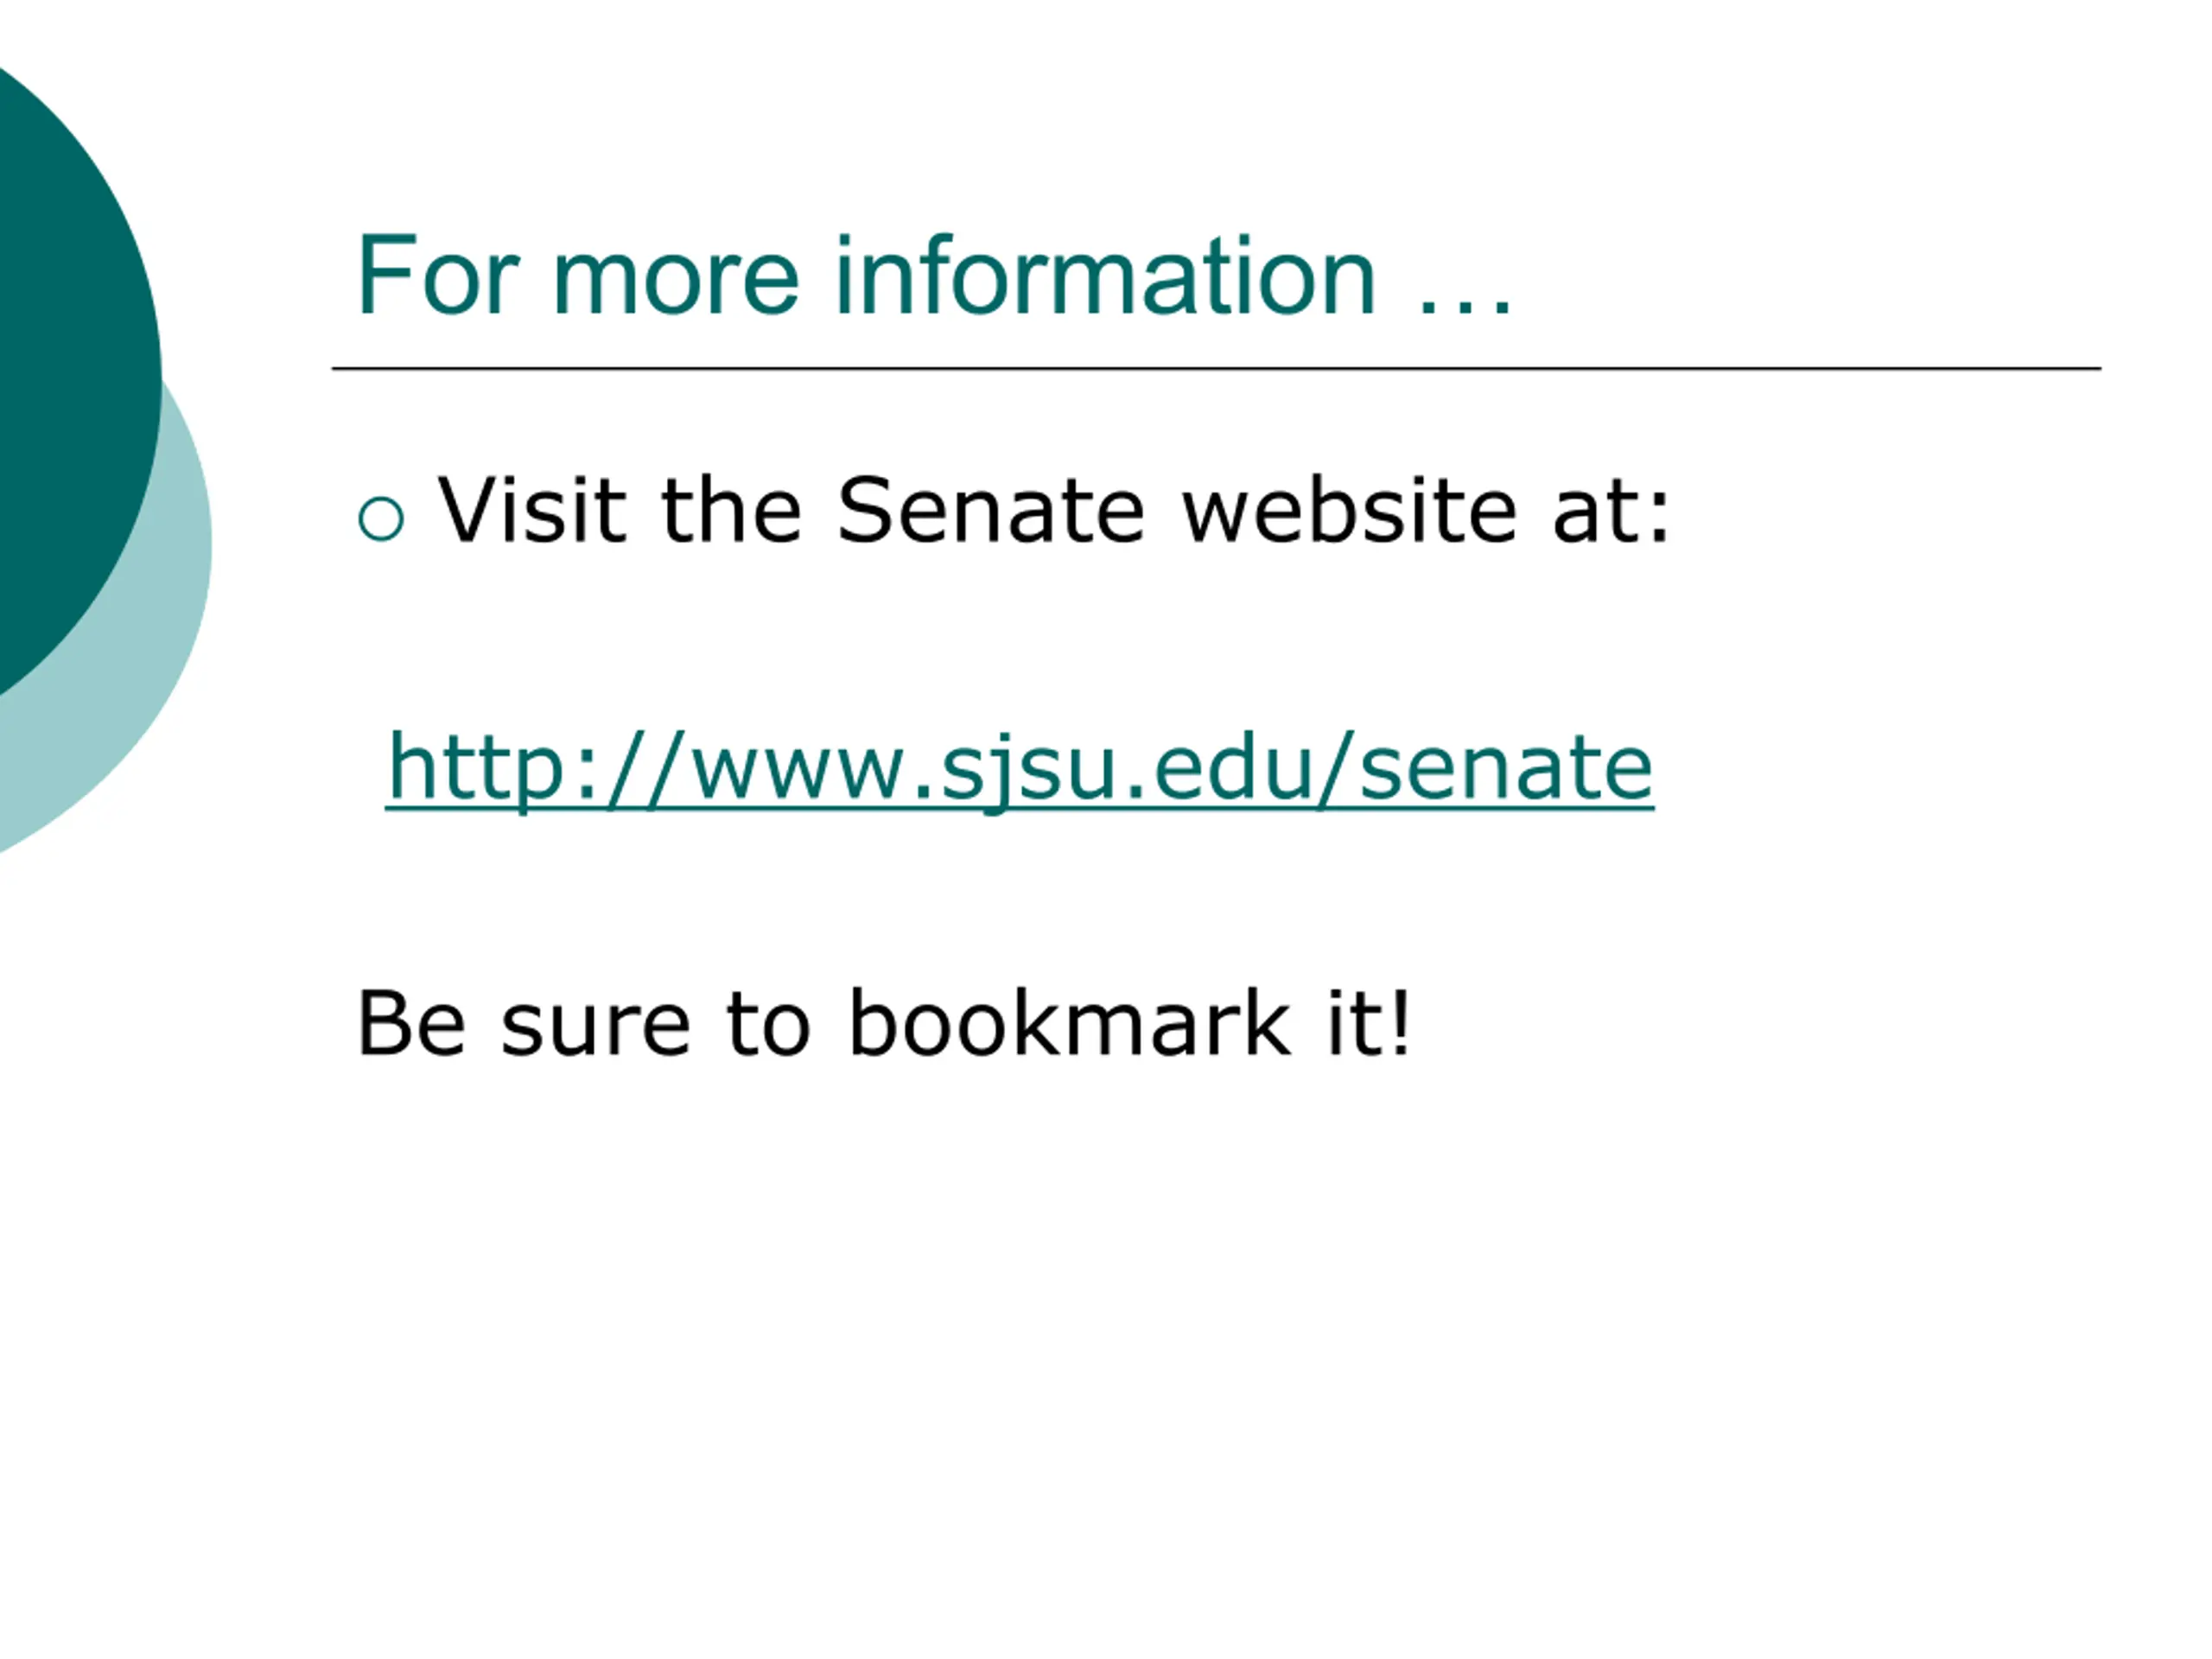
Task: Click the "www.sjsu.edu" part of the URL
Action: (1001, 768)
